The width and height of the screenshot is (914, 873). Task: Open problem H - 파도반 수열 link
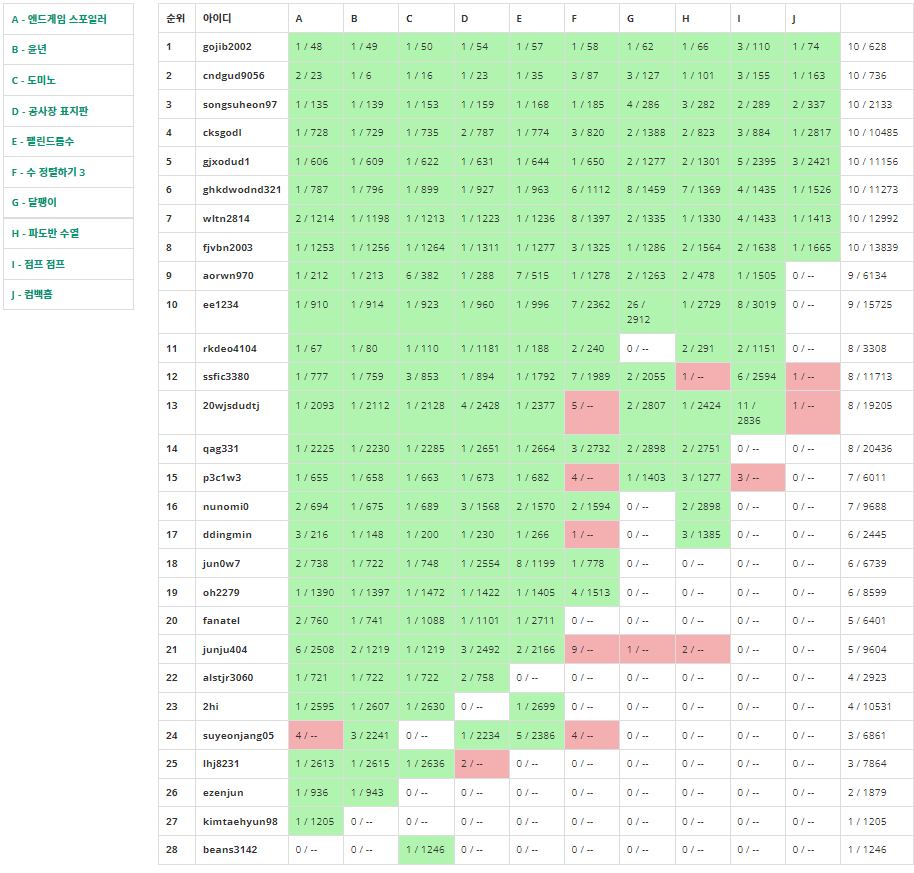pyautogui.click(x=45, y=234)
